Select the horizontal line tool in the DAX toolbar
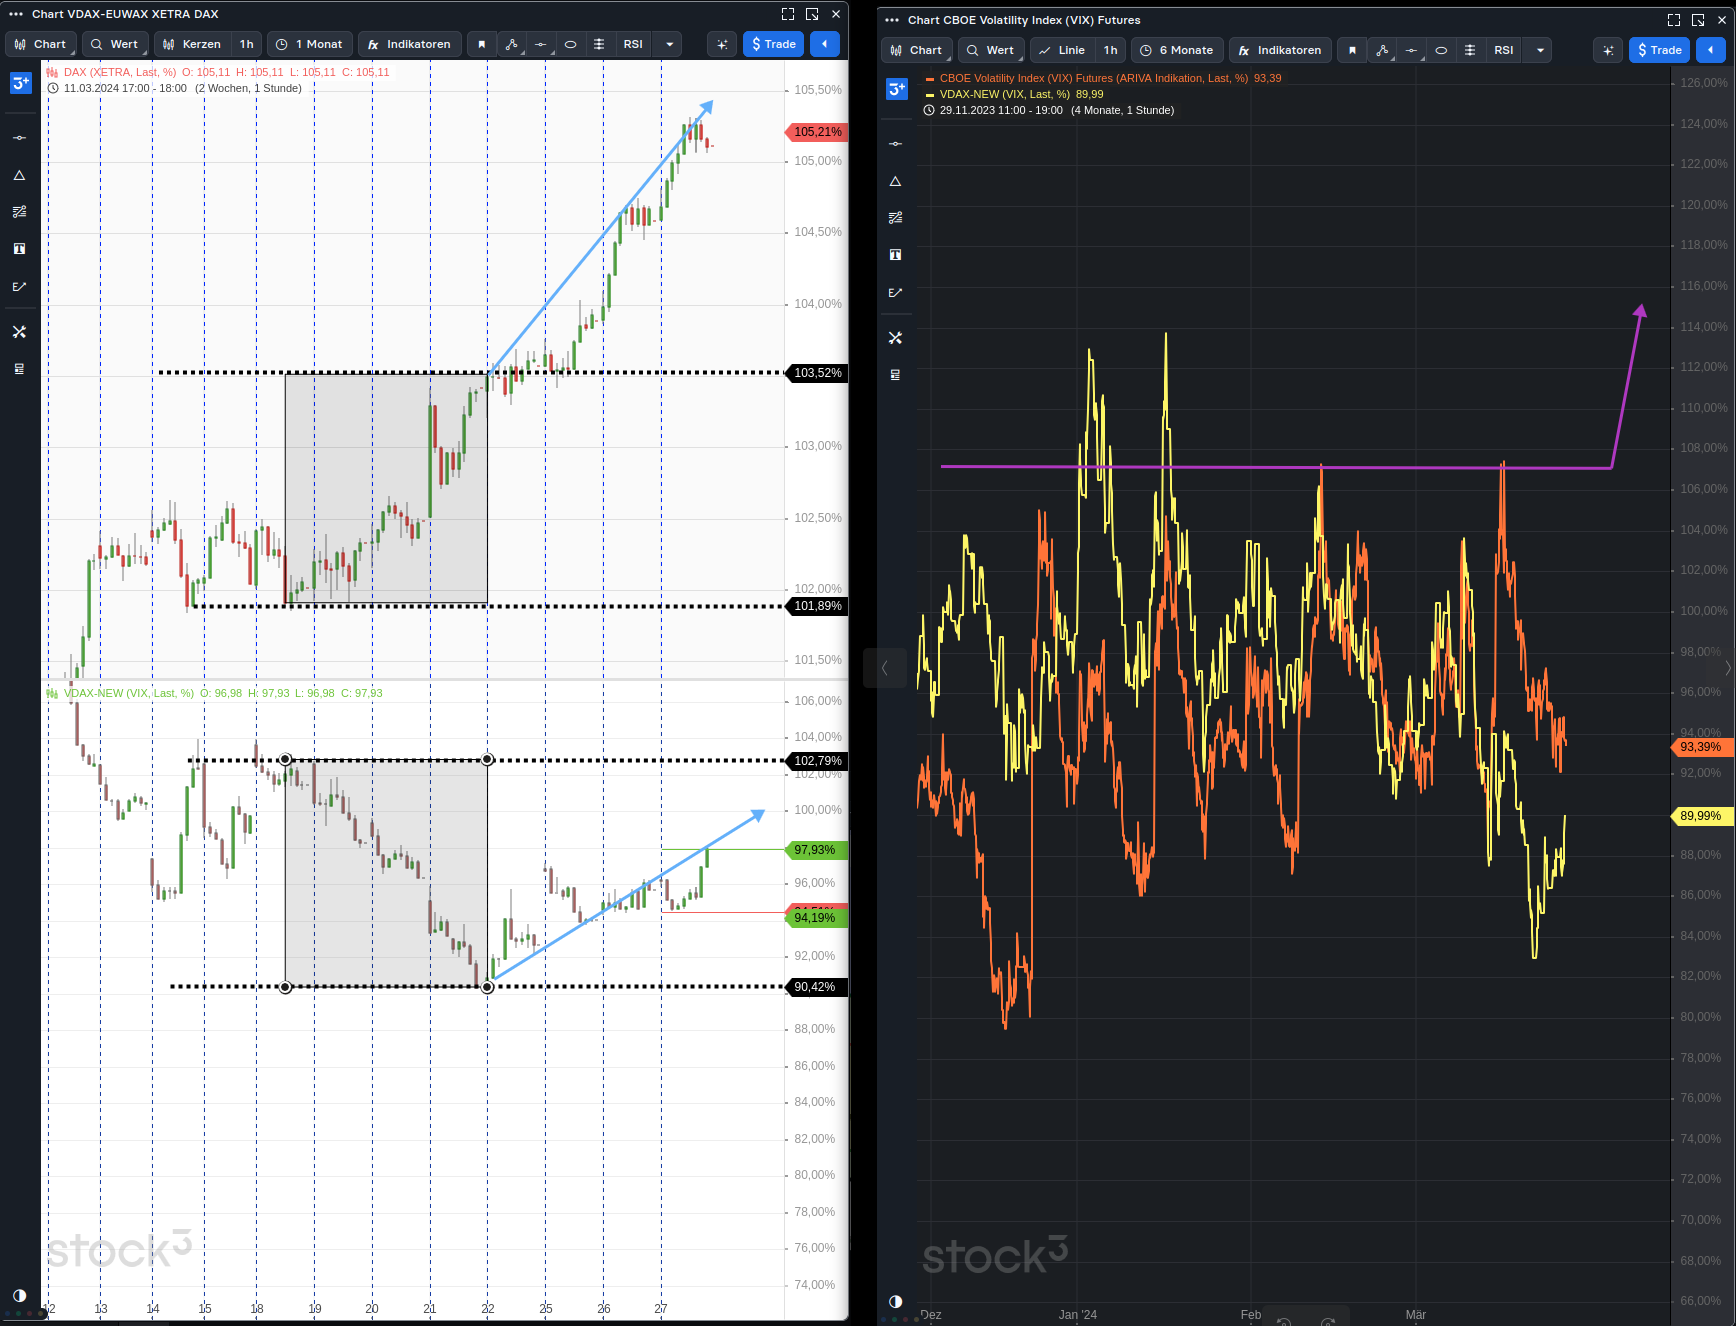The width and height of the screenshot is (1736, 1326). coord(541,44)
